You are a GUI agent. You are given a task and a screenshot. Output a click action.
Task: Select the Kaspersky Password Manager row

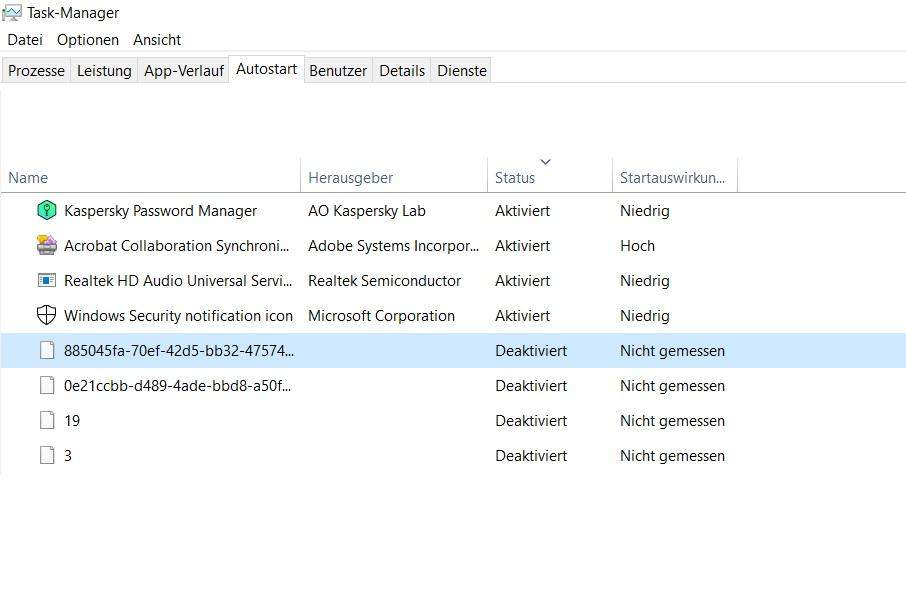453,210
